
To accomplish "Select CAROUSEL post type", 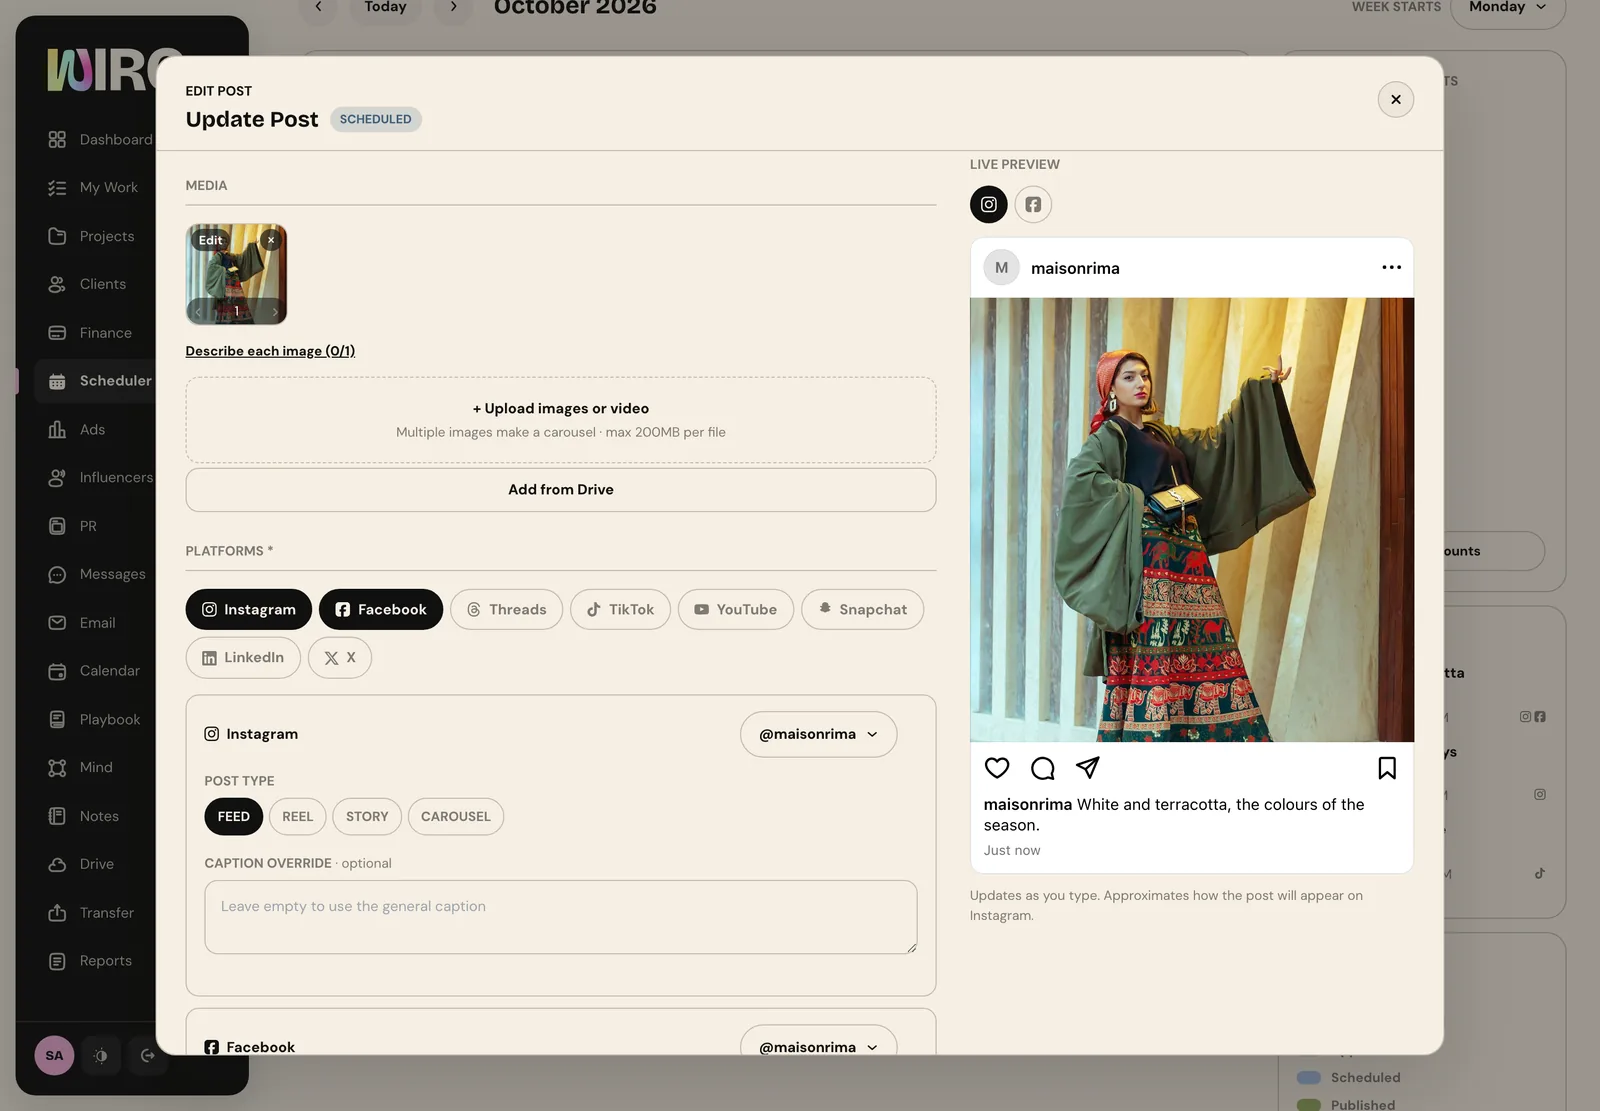I will click(456, 816).
